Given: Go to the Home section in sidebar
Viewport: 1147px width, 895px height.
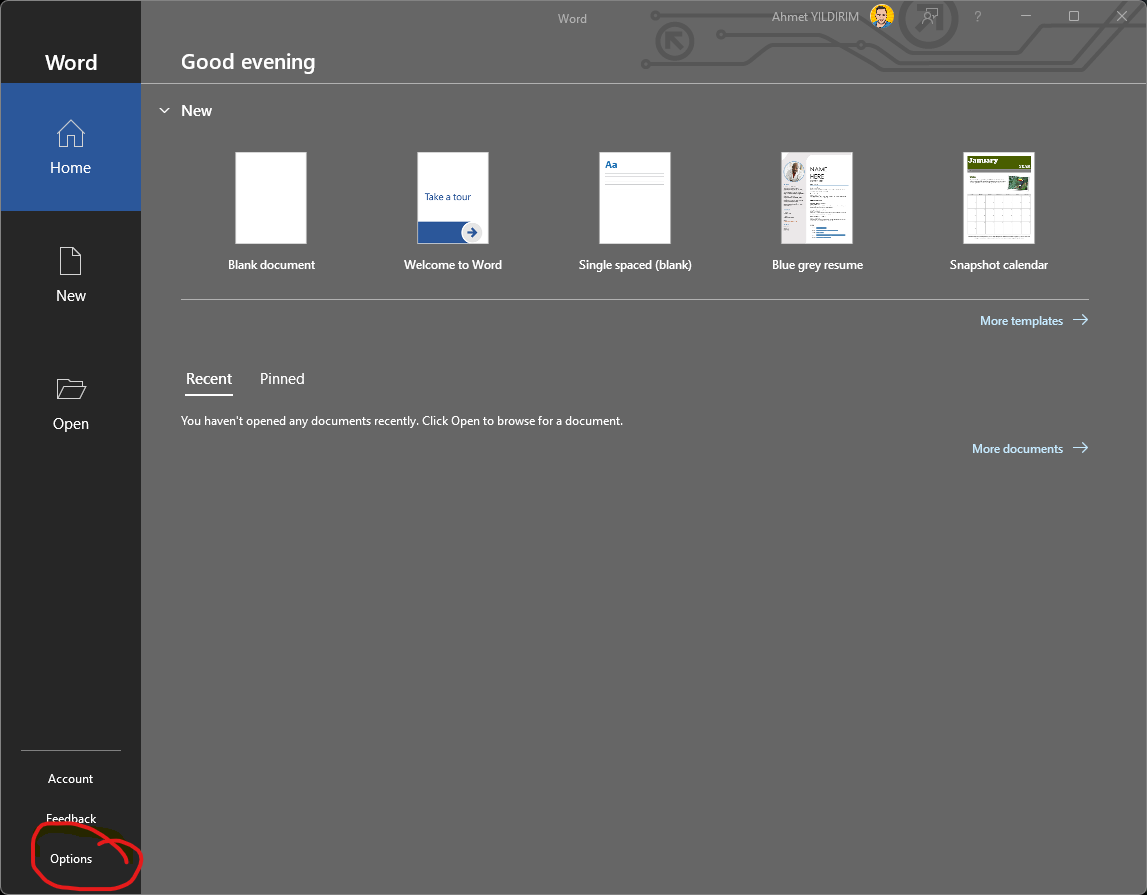Looking at the screenshot, I should click(x=70, y=147).
